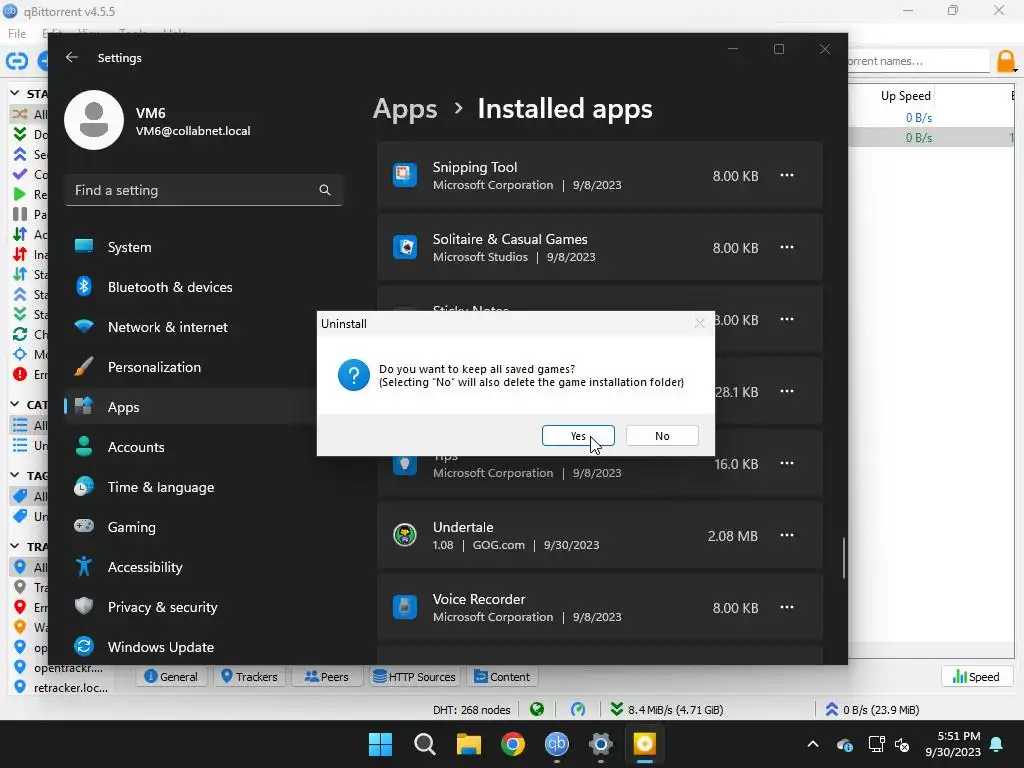Open System settings category
This screenshot has height=768, width=1024.
click(x=129, y=247)
